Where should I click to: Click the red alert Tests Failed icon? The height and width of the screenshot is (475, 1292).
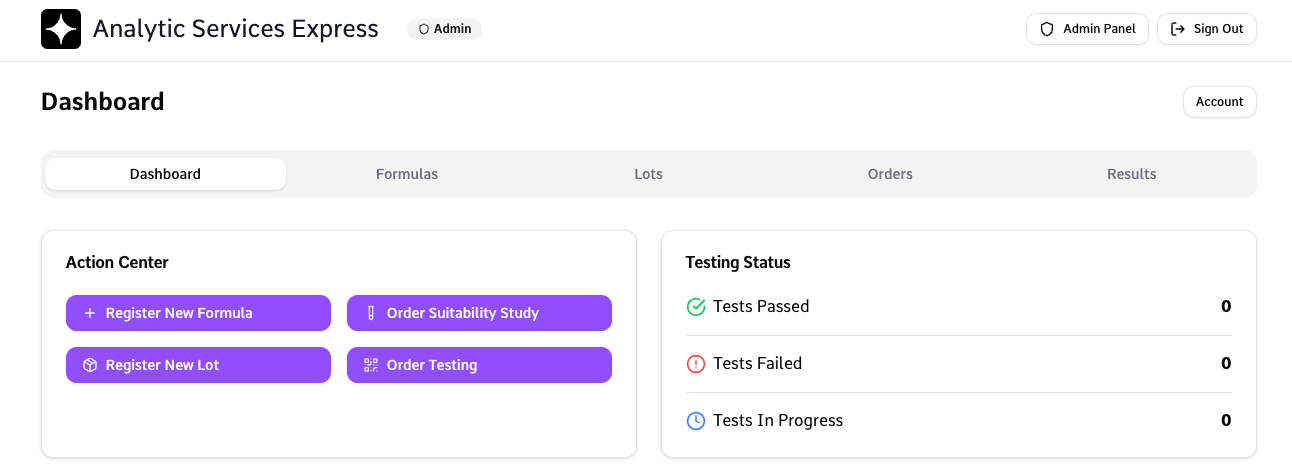pos(696,364)
